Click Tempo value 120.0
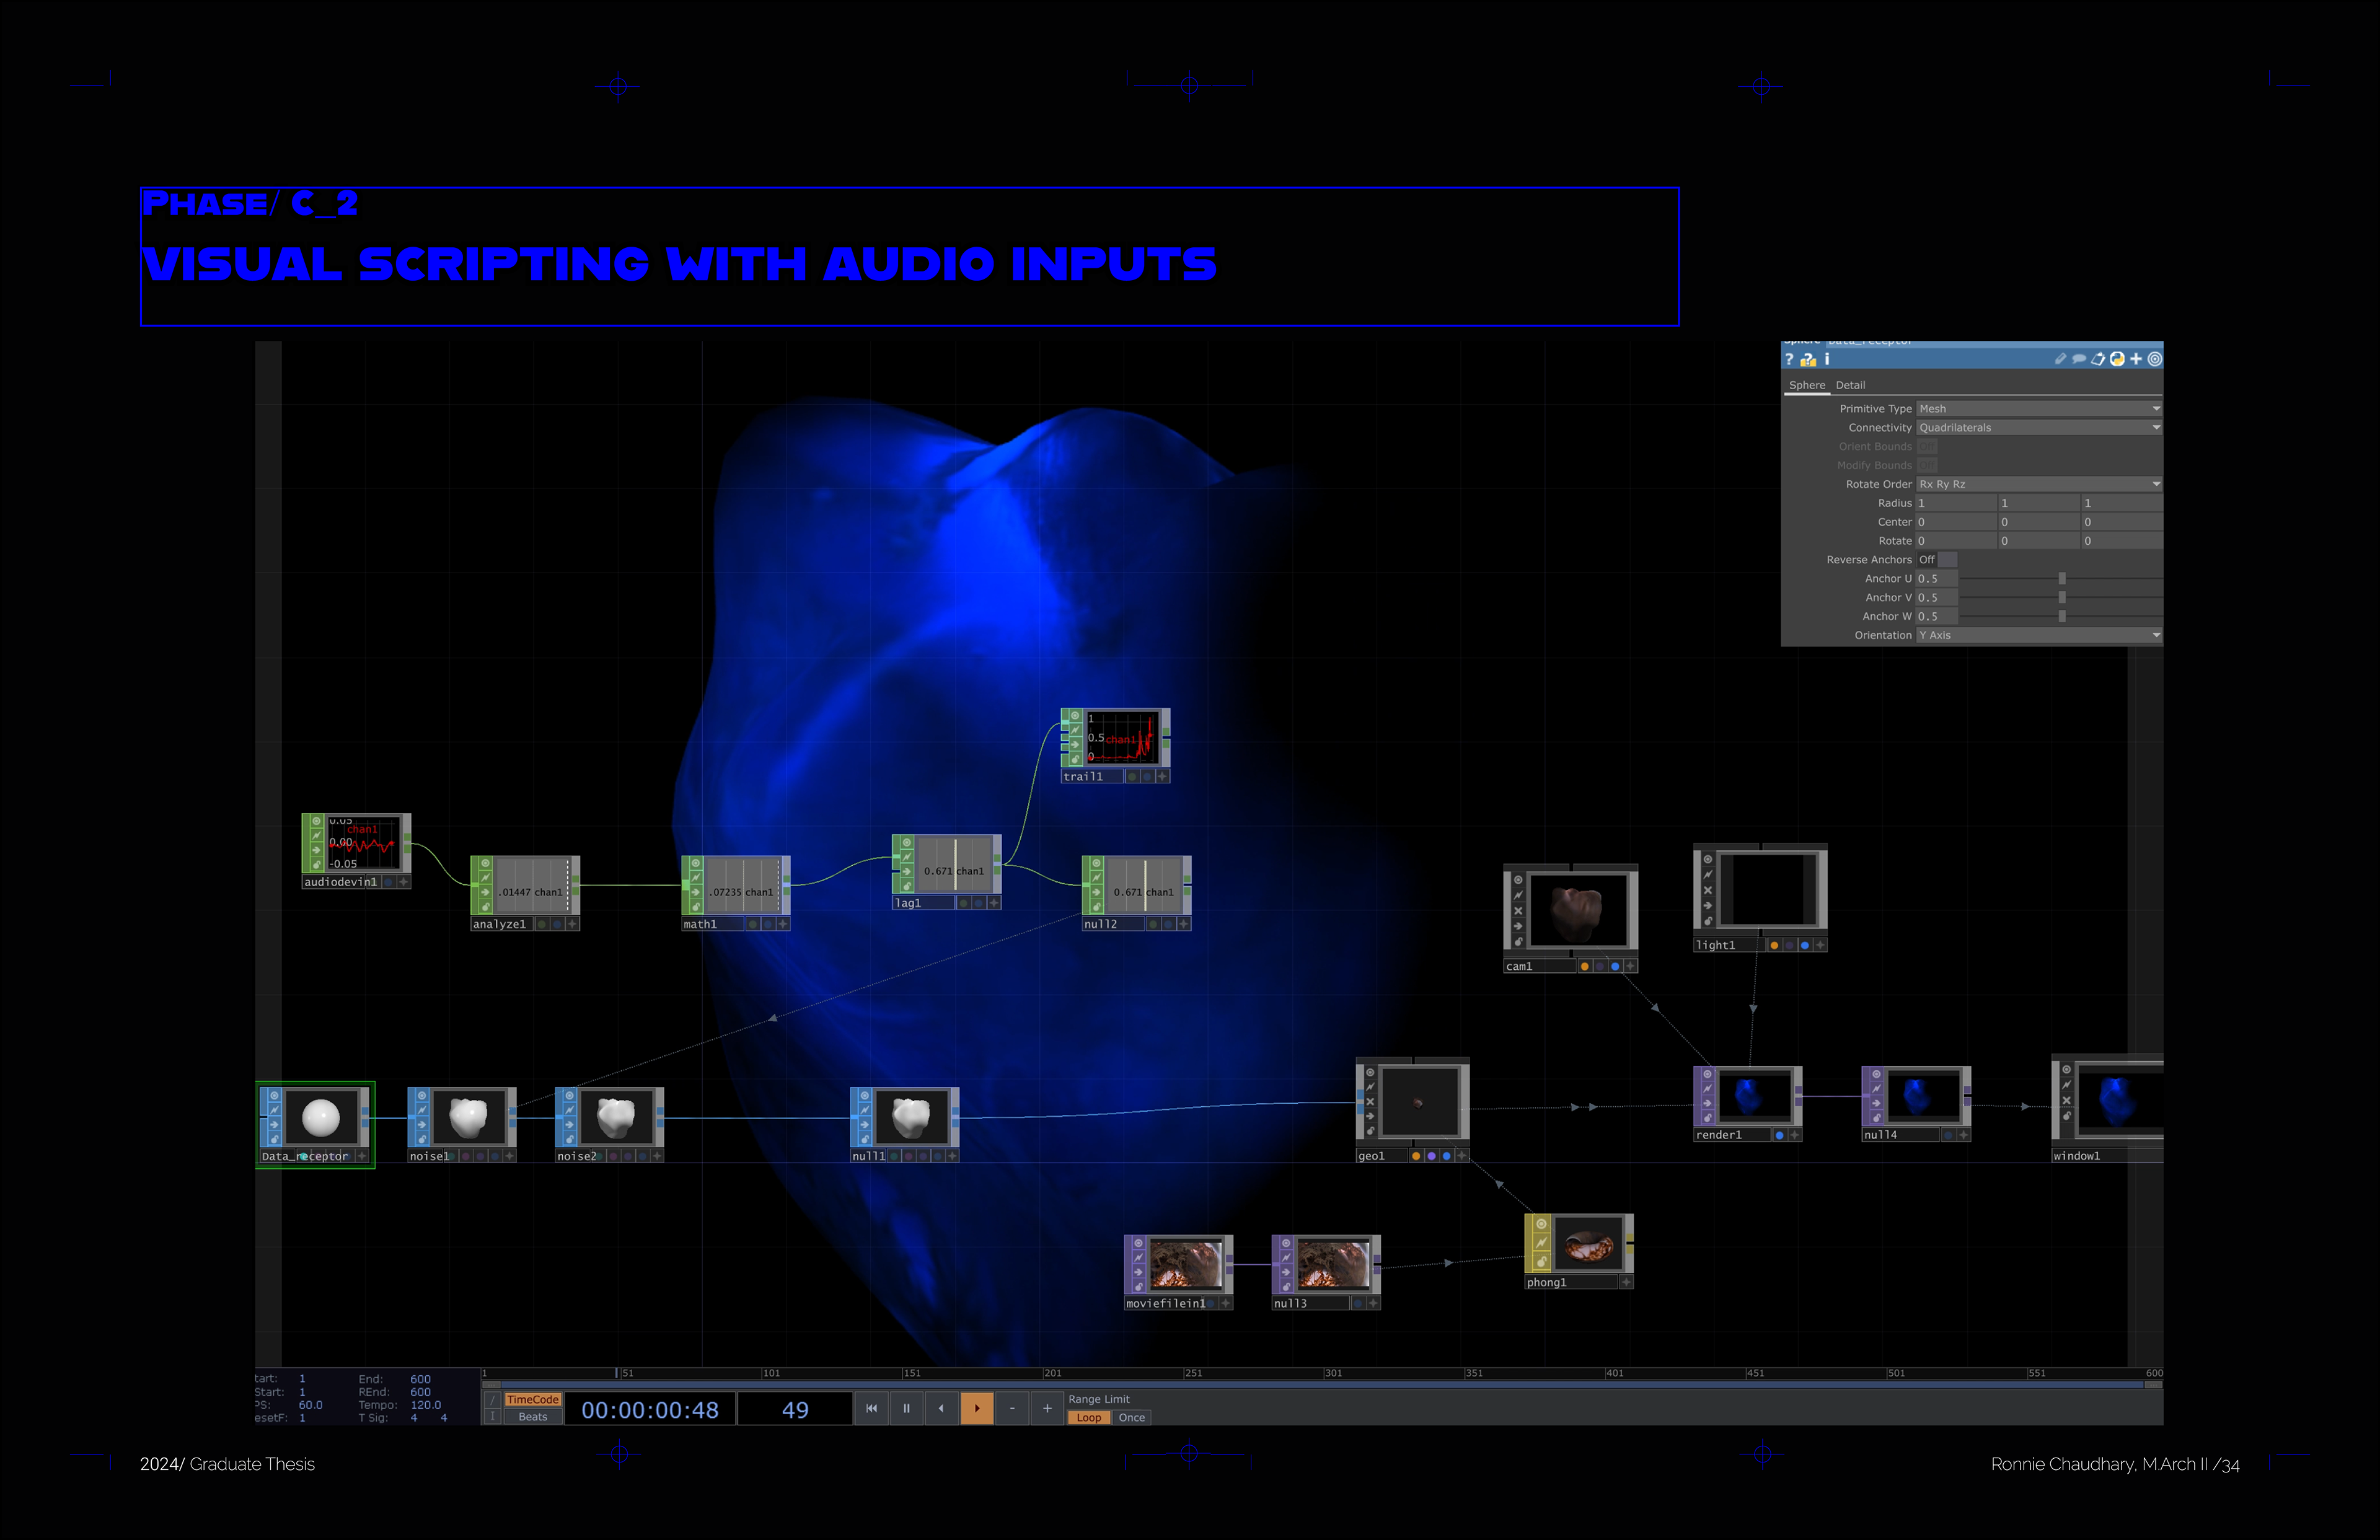This screenshot has height=1540, width=2380. click(x=426, y=1405)
